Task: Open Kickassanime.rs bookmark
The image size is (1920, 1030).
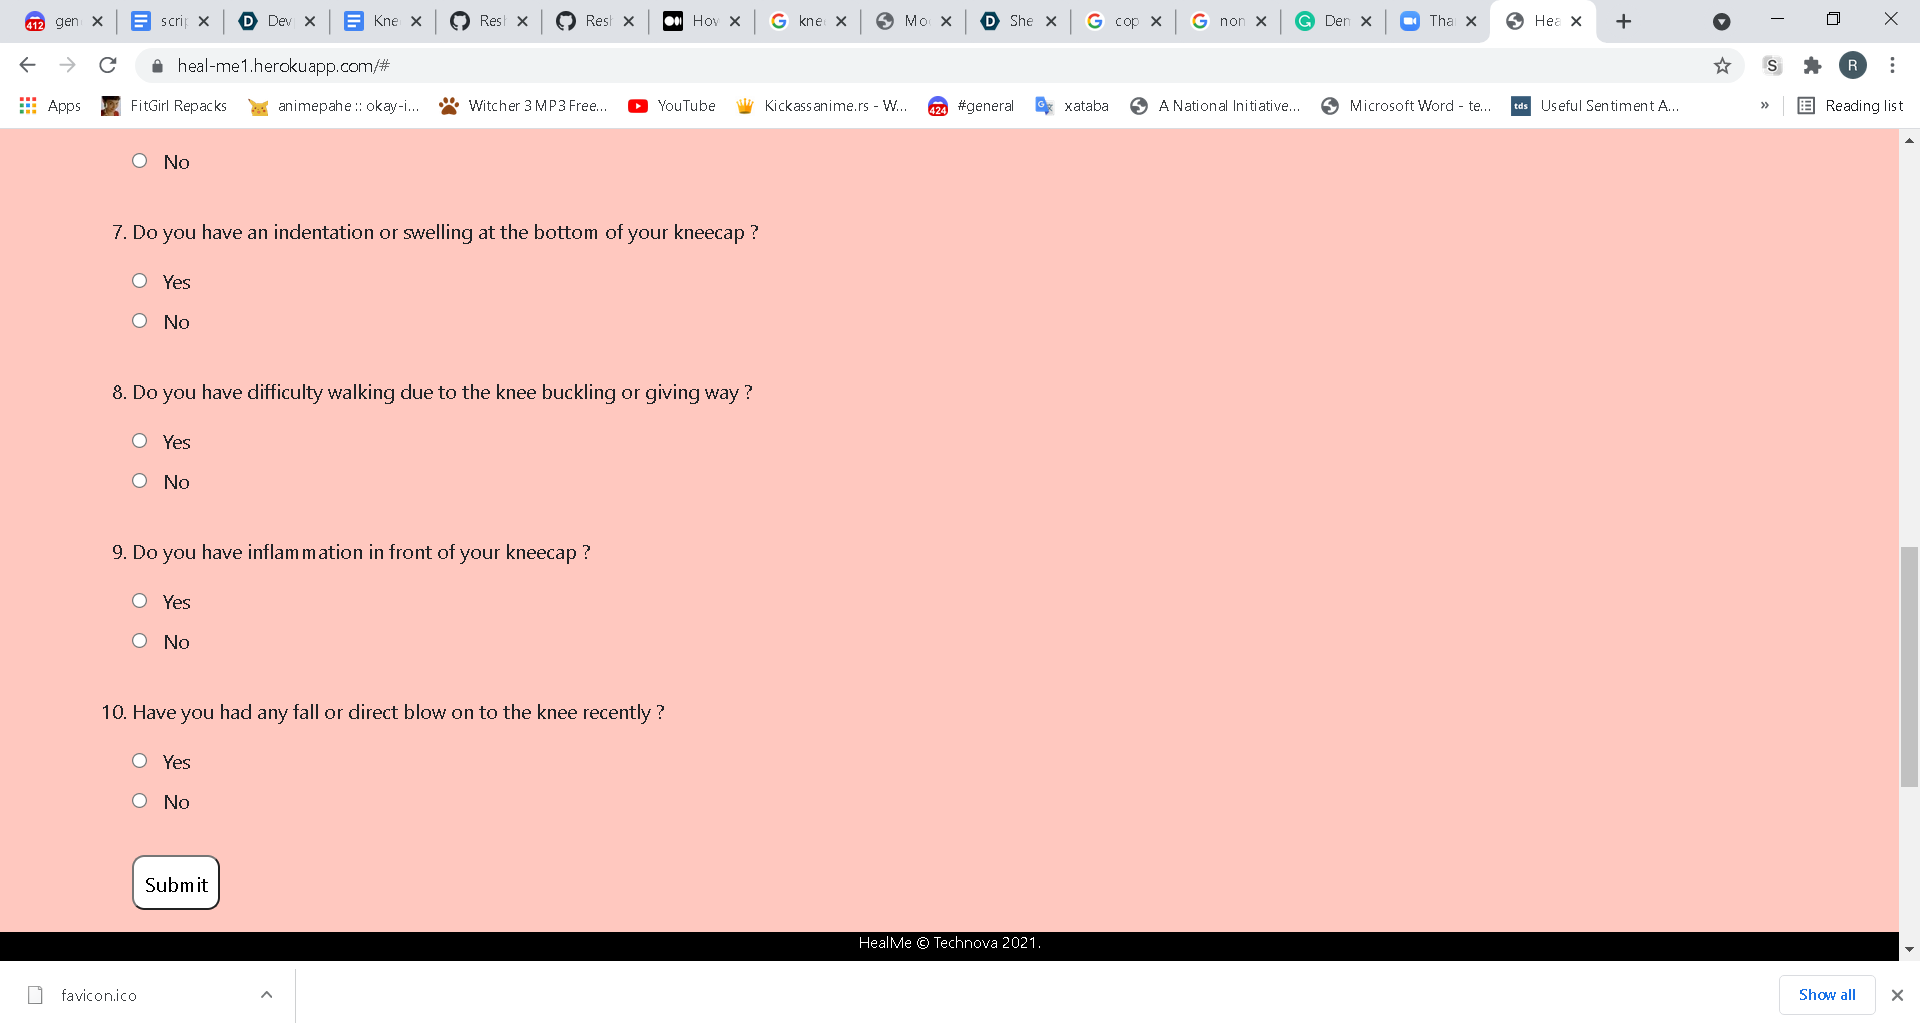Action: [x=821, y=106]
